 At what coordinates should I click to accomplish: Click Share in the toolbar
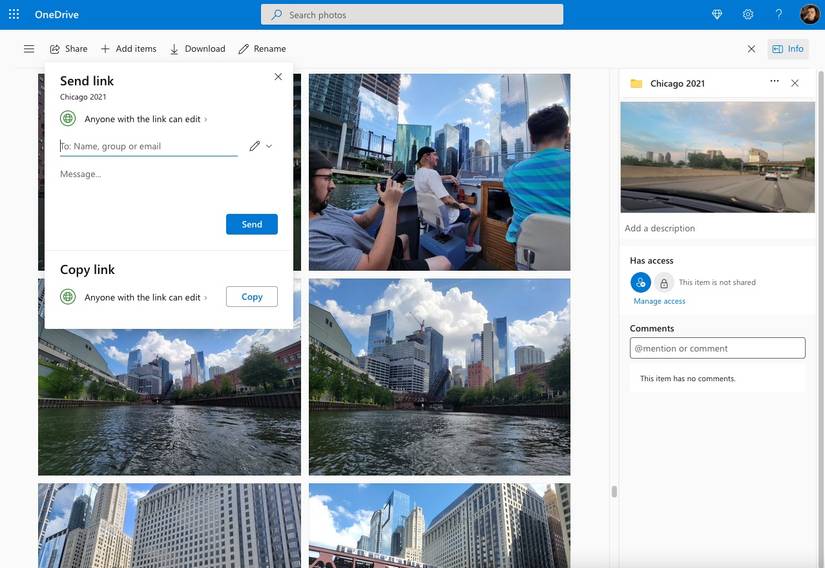coord(69,49)
